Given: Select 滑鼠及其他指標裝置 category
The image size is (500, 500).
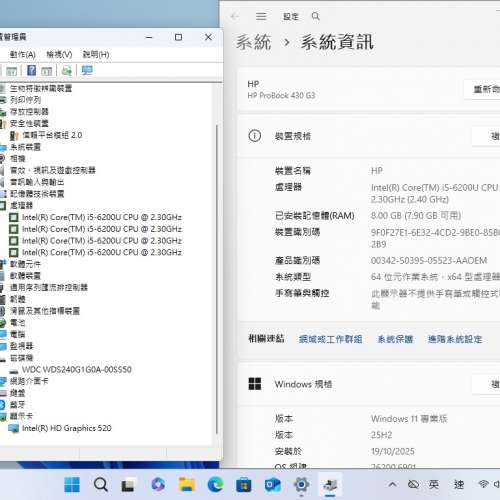Looking at the screenshot, I should pyautogui.click(x=45, y=311).
